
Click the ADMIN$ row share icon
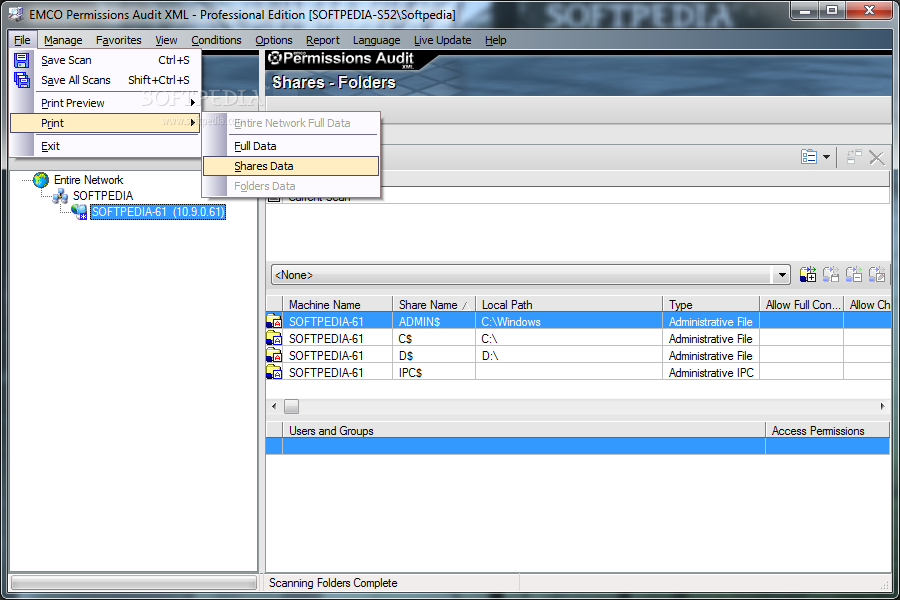pyautogui.click(x=274, y=322)
